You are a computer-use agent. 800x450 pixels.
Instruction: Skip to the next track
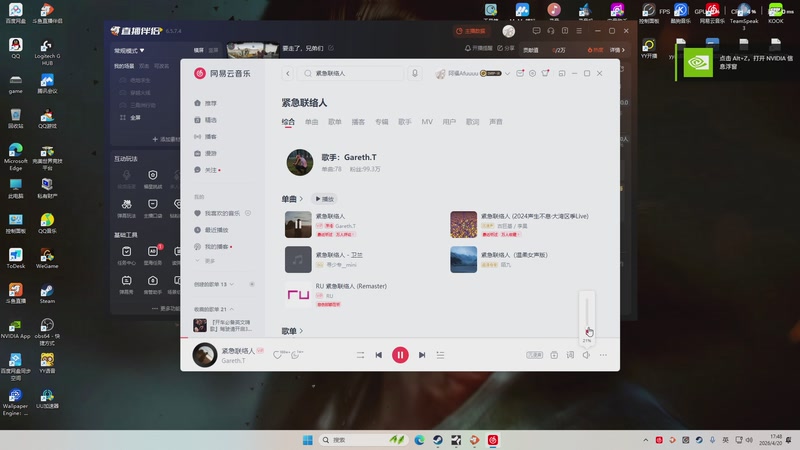click(x=422, y=355)
